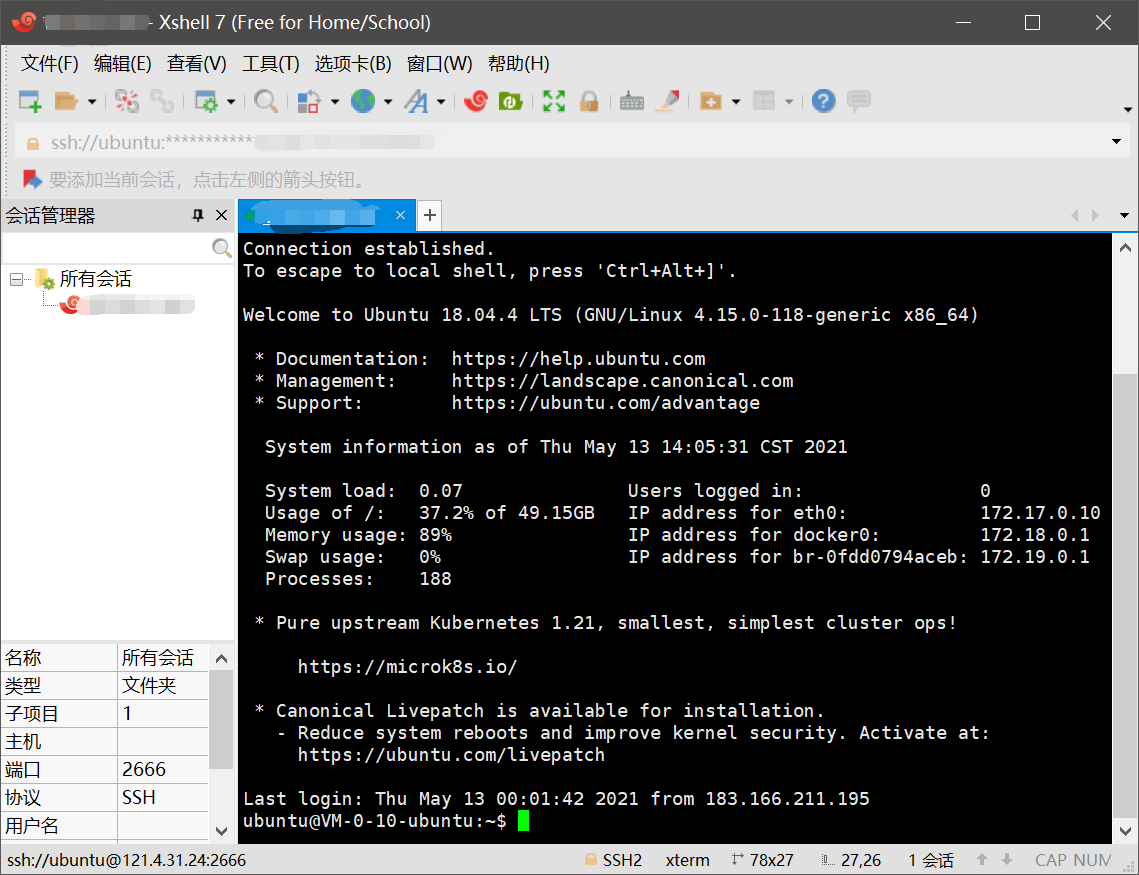Click the Find magnifier toolbar icon
The width and height of the screenshot is (1139, 875).
pyautogui.click(x=265, y=101)
